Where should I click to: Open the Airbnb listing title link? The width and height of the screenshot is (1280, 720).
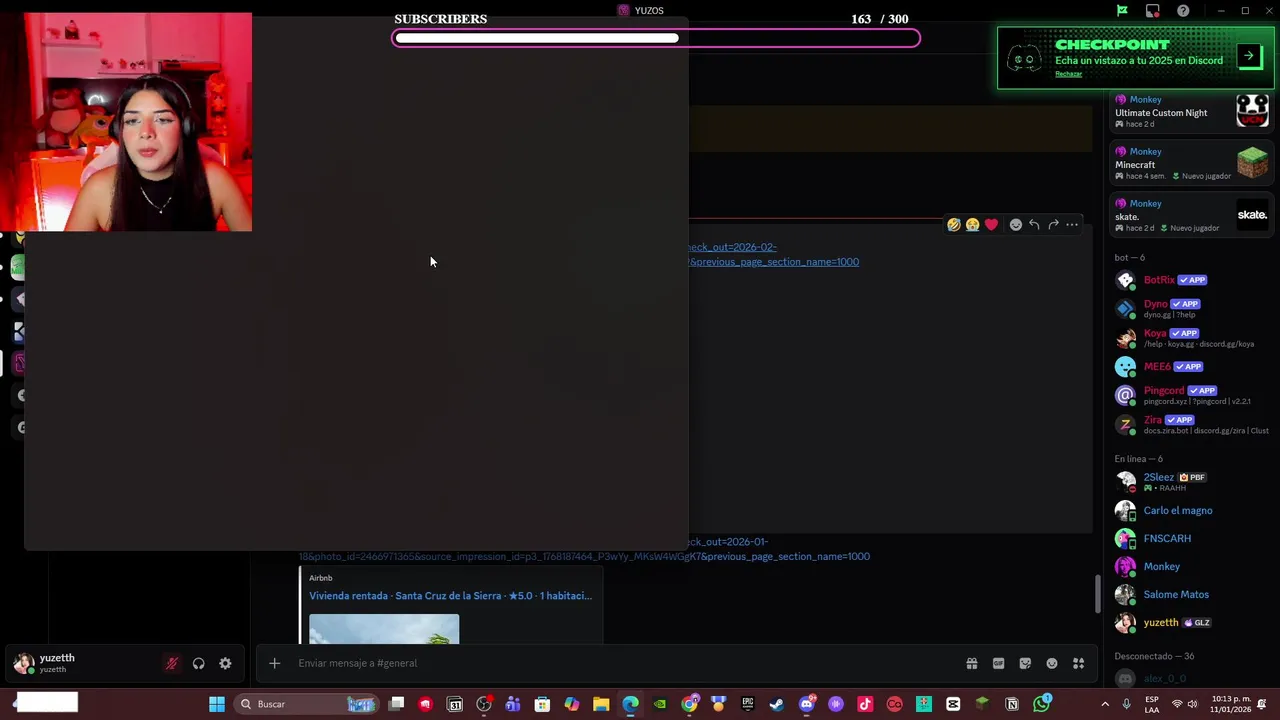(450, 596)
